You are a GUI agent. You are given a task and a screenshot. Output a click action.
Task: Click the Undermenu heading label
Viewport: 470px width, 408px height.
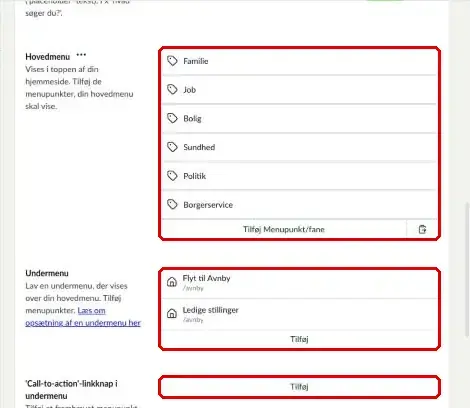pyautogui.click(x=47, y=273)
